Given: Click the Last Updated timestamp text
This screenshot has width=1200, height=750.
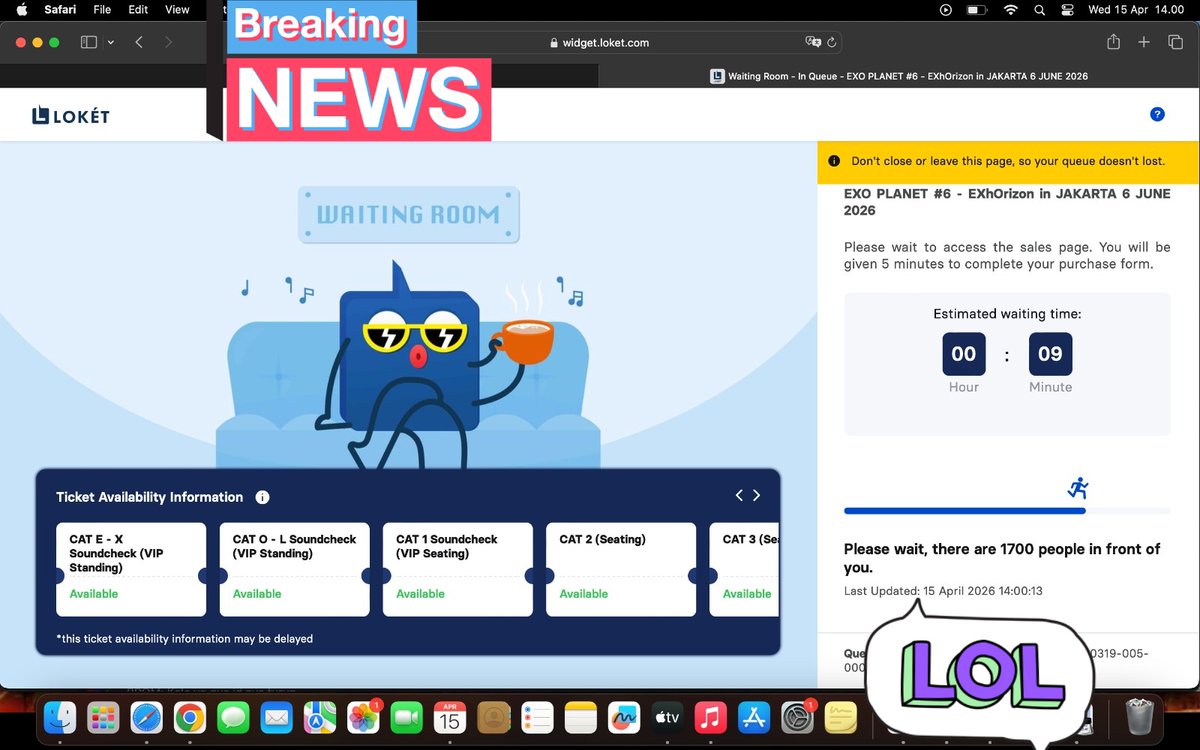Looking at the screenshot, I should coord(943,591).
